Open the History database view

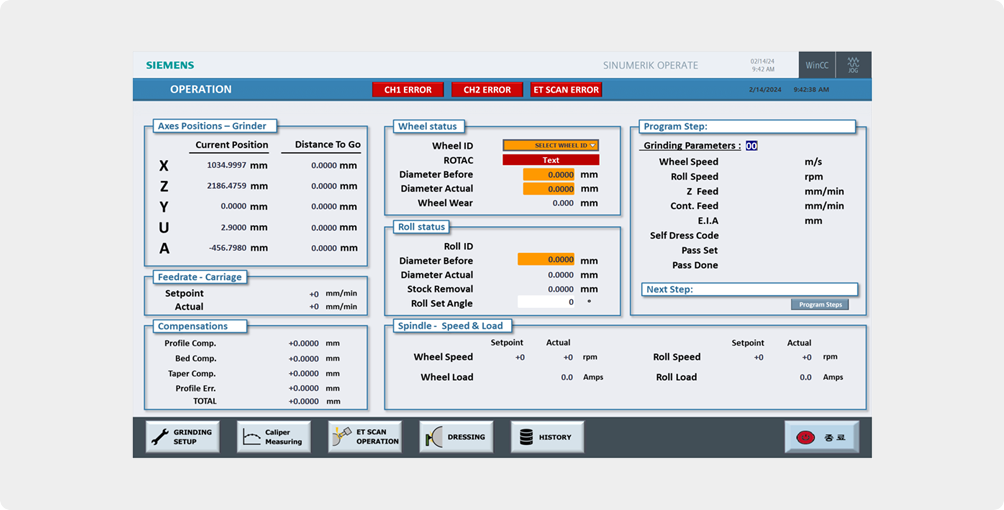547,437
